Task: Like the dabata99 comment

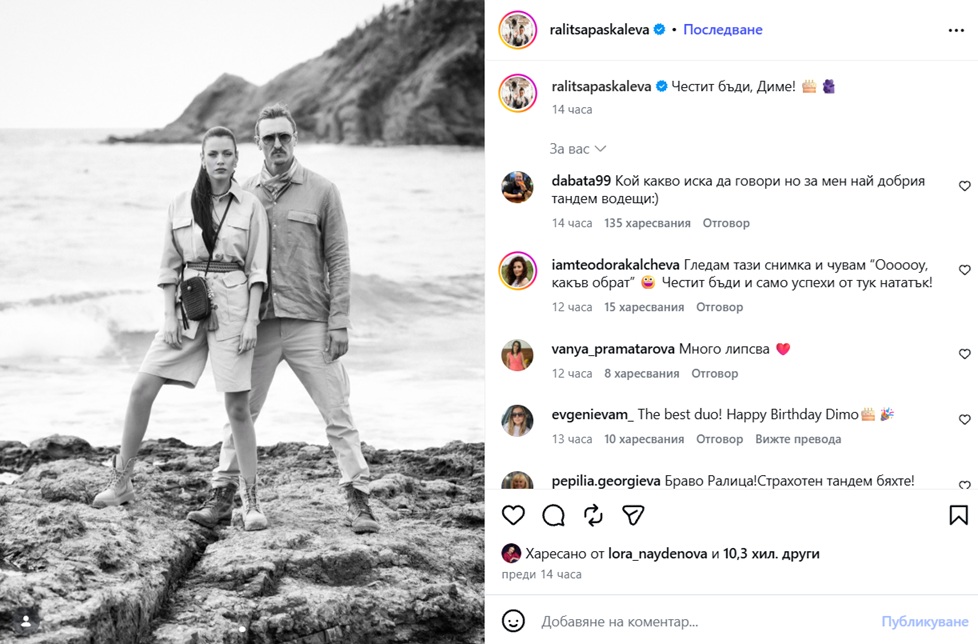Action: click(x=964, y=186)
